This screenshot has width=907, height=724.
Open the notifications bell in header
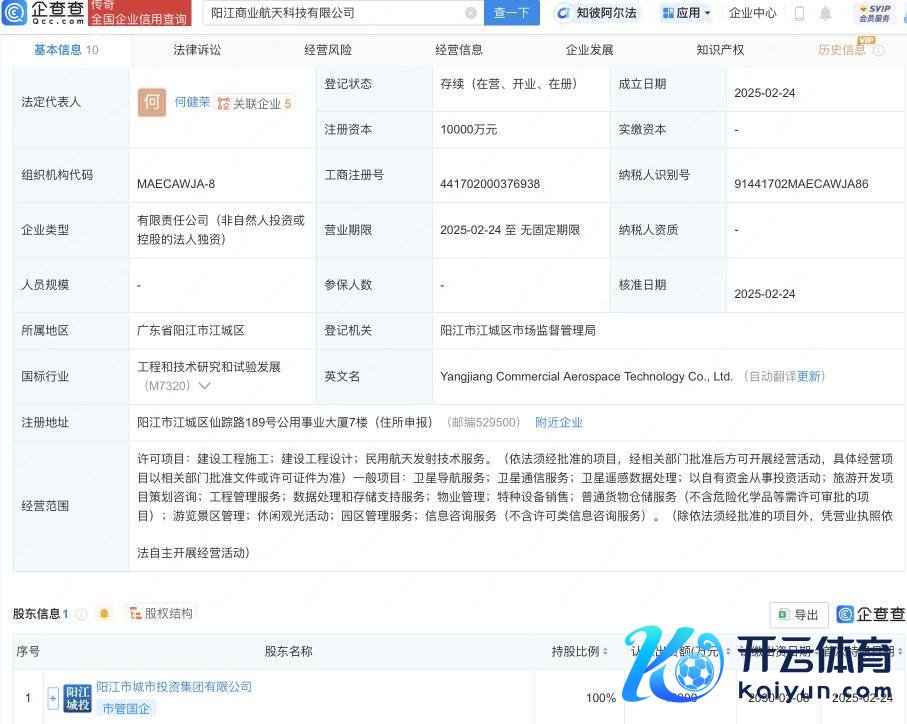tap(825, 13)
